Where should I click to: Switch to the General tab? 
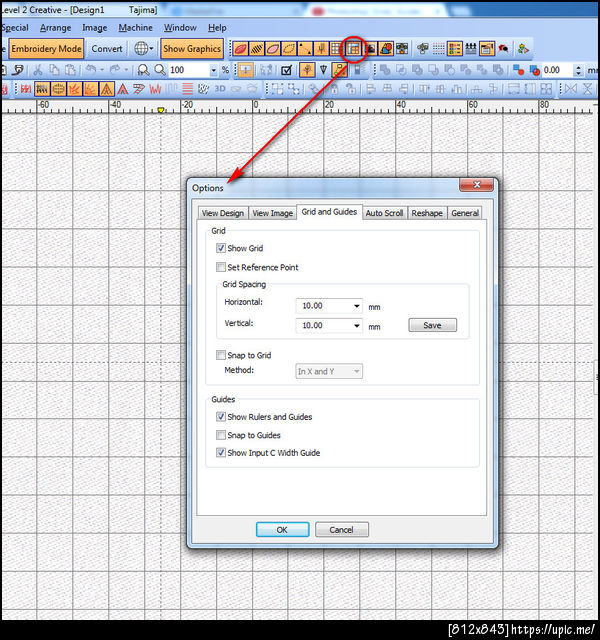tap(465, 213)
